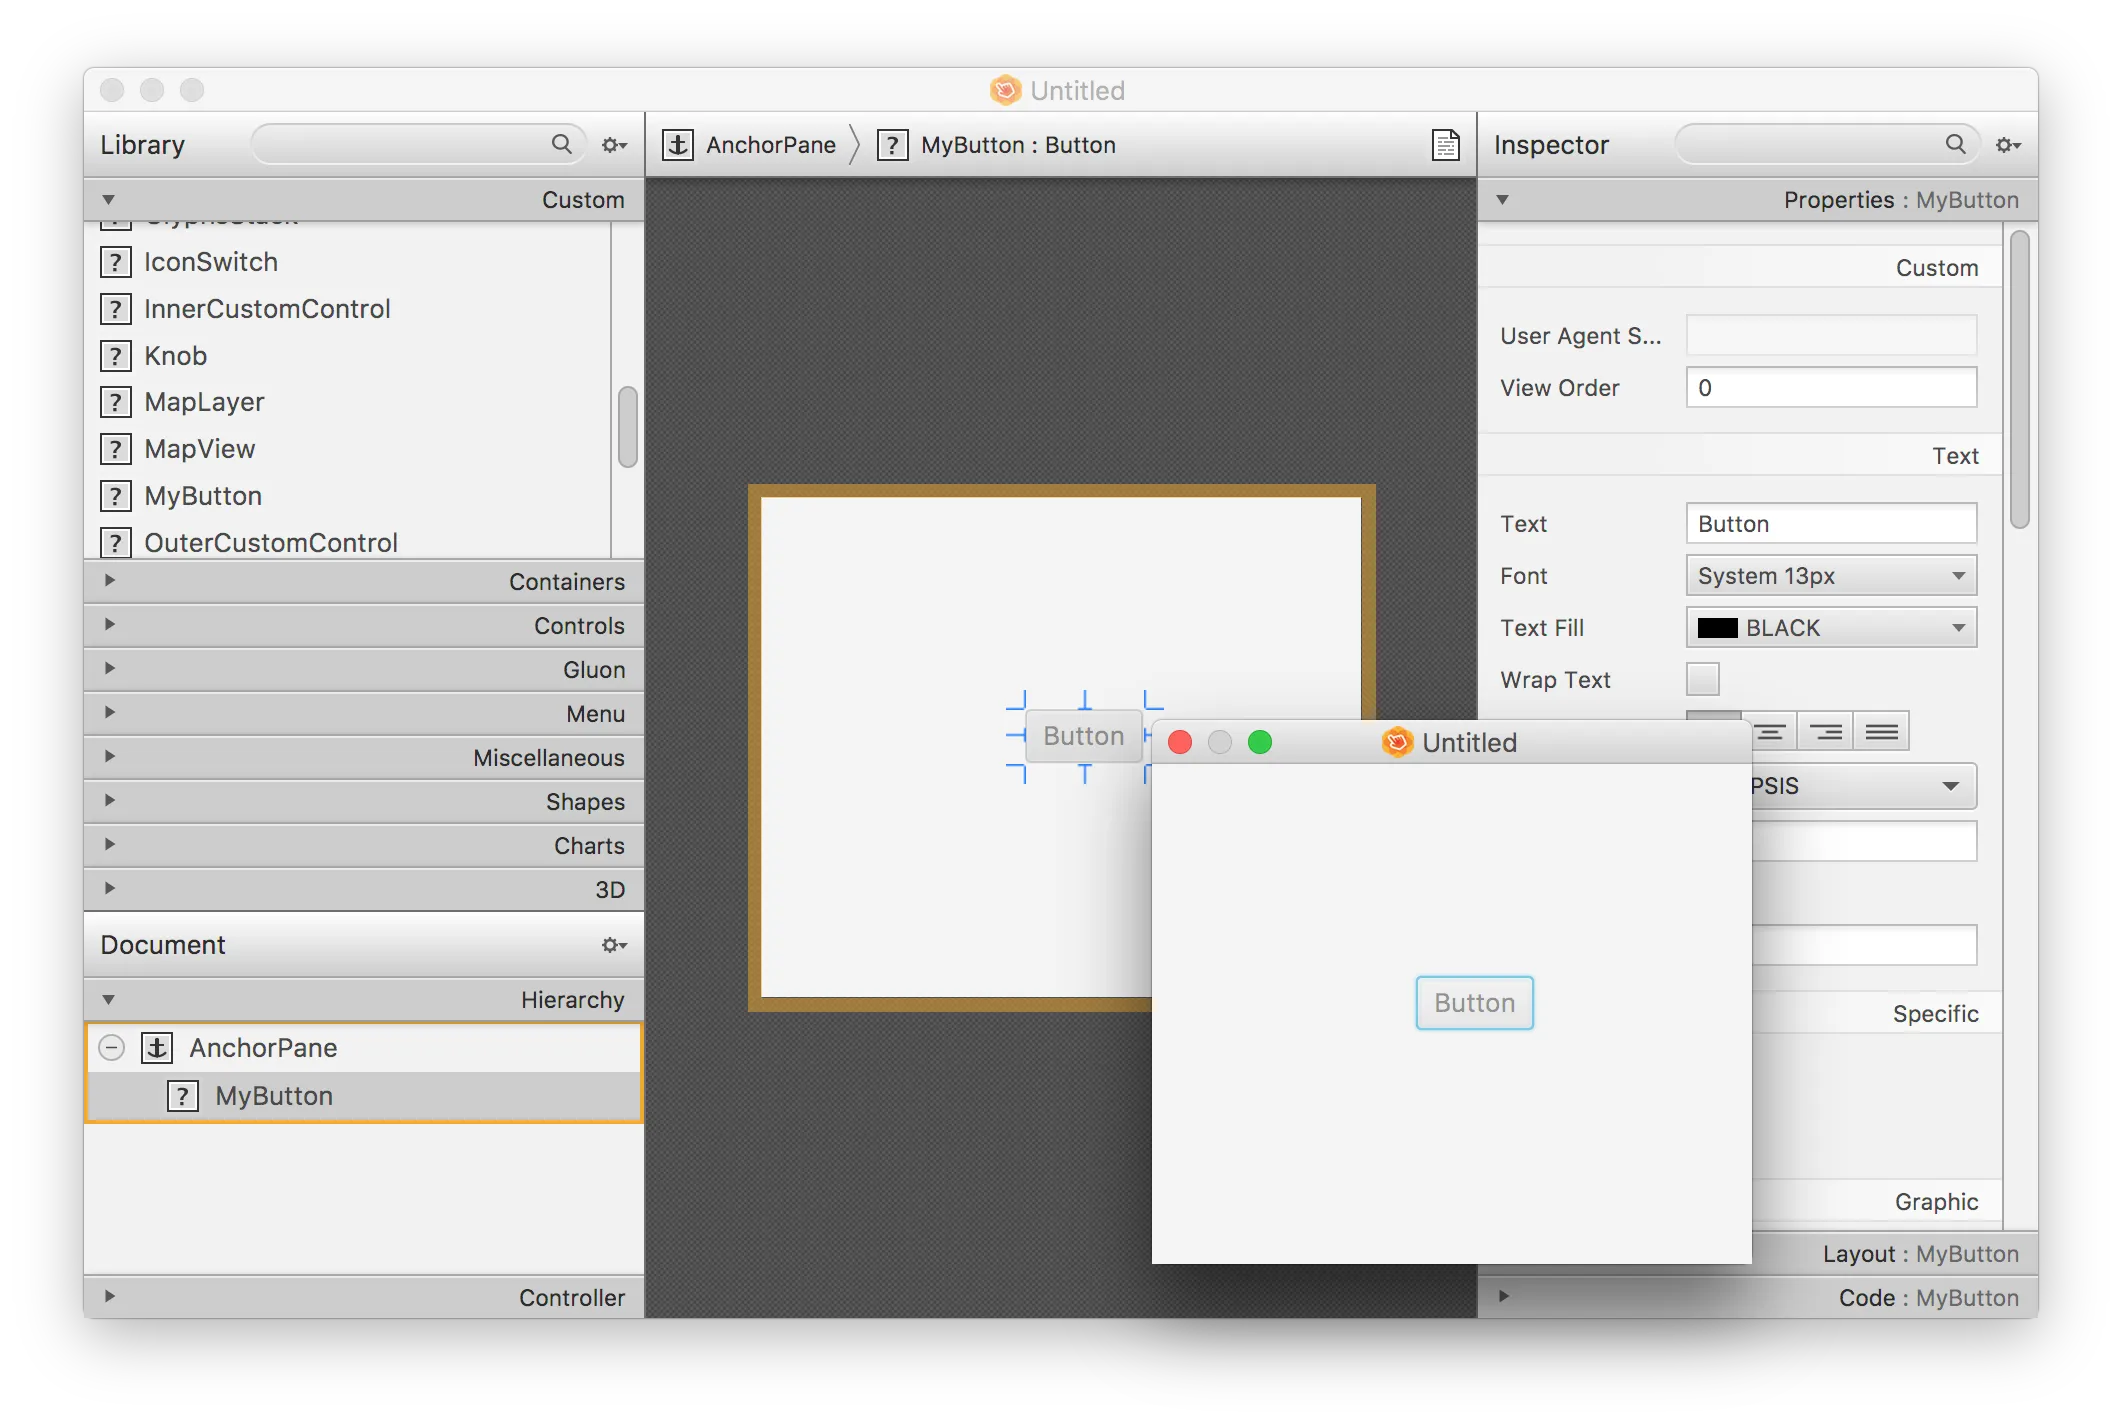Click the Inspector gear menu icon

2008,145
